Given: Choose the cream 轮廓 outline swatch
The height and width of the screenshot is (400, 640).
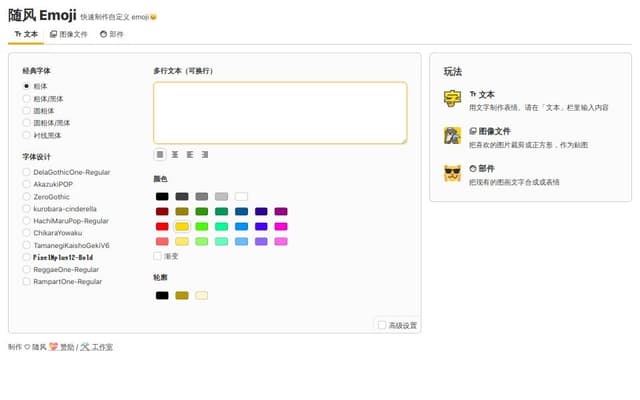Looking at the screenshot, I should point(202,296).
